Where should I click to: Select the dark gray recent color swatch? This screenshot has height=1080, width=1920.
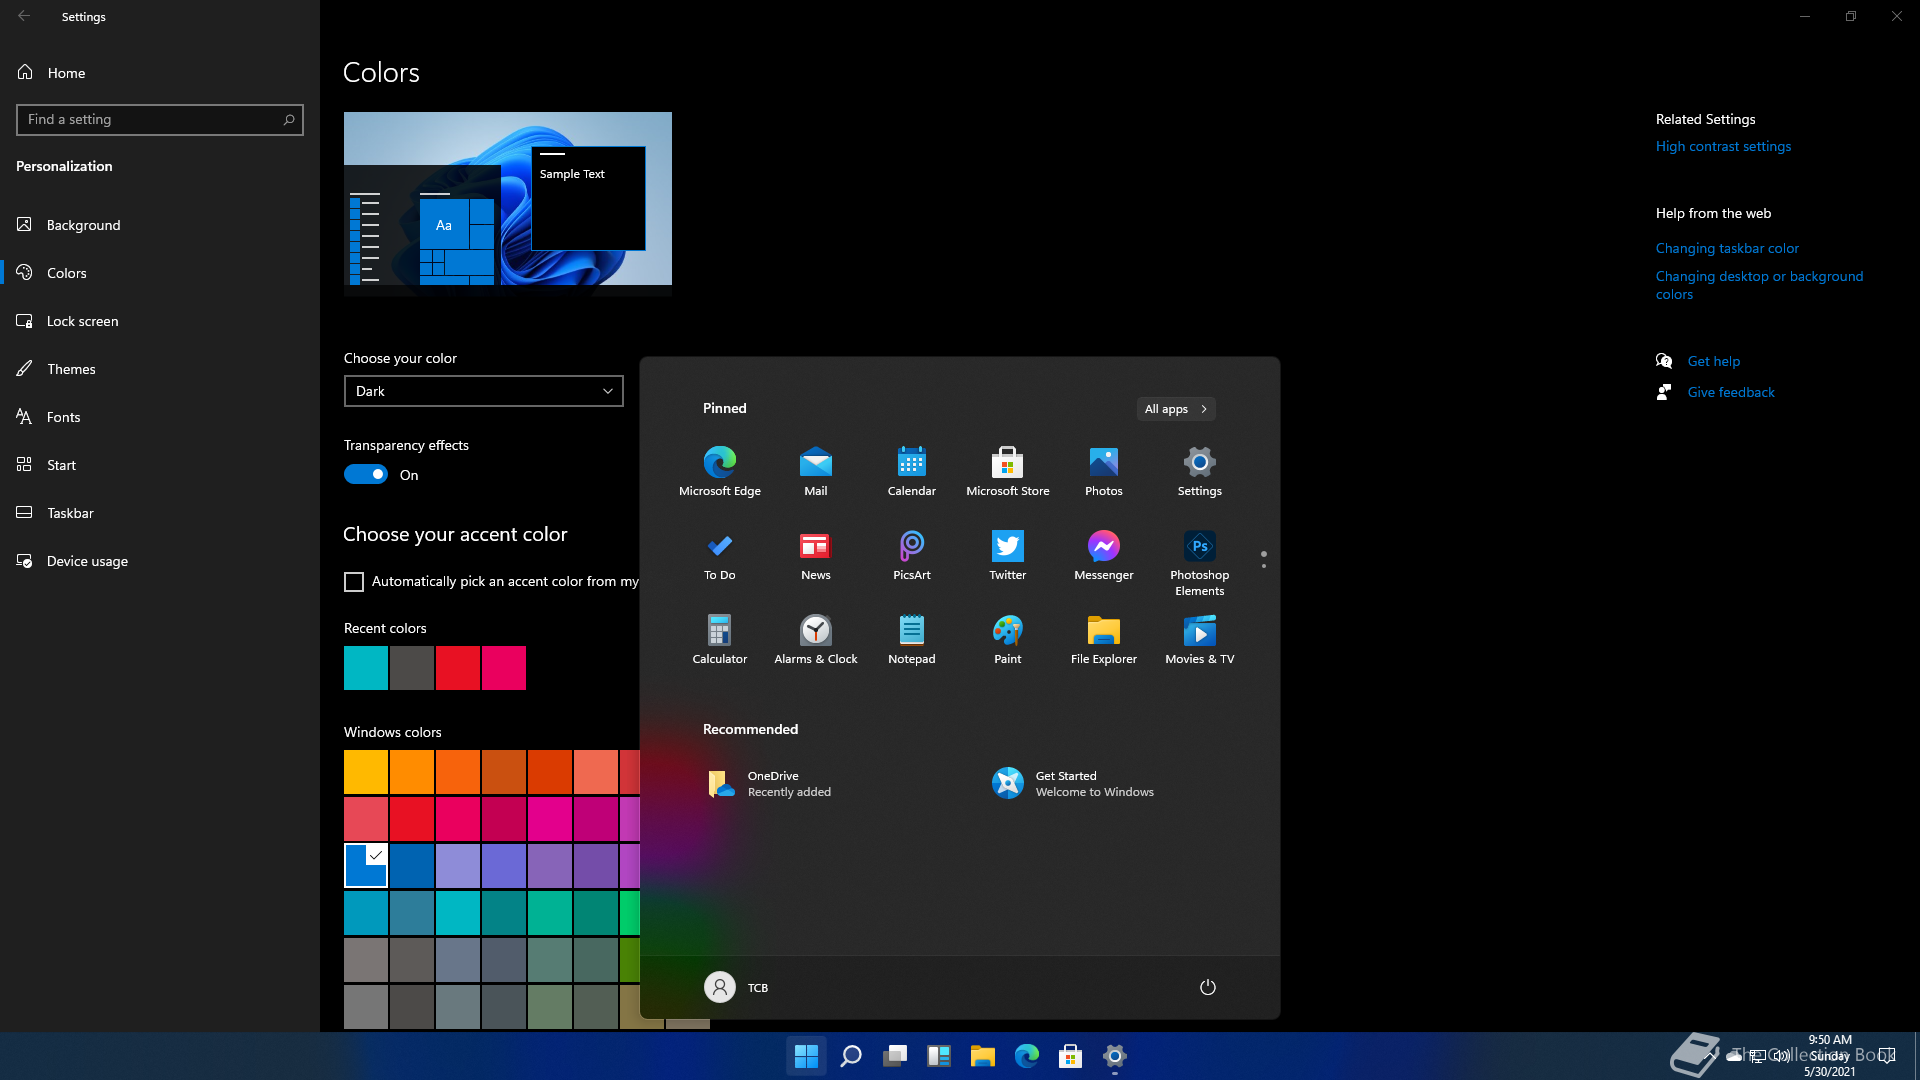coord(412,668)
